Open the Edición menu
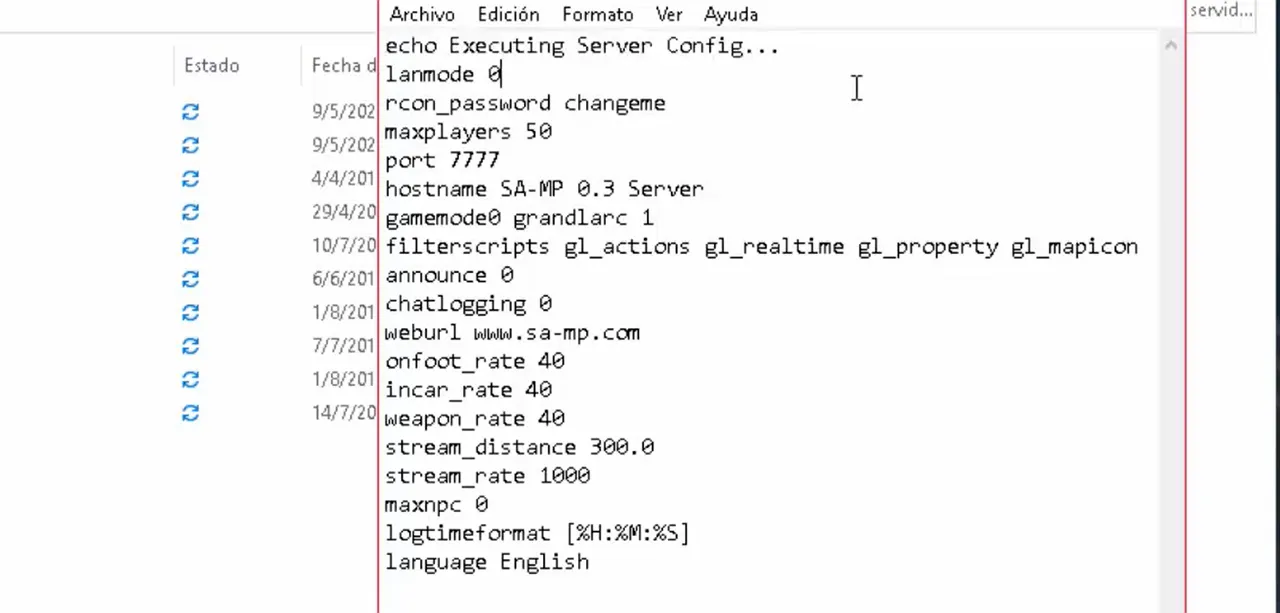 pyautogui.click(x=508, y=14)
